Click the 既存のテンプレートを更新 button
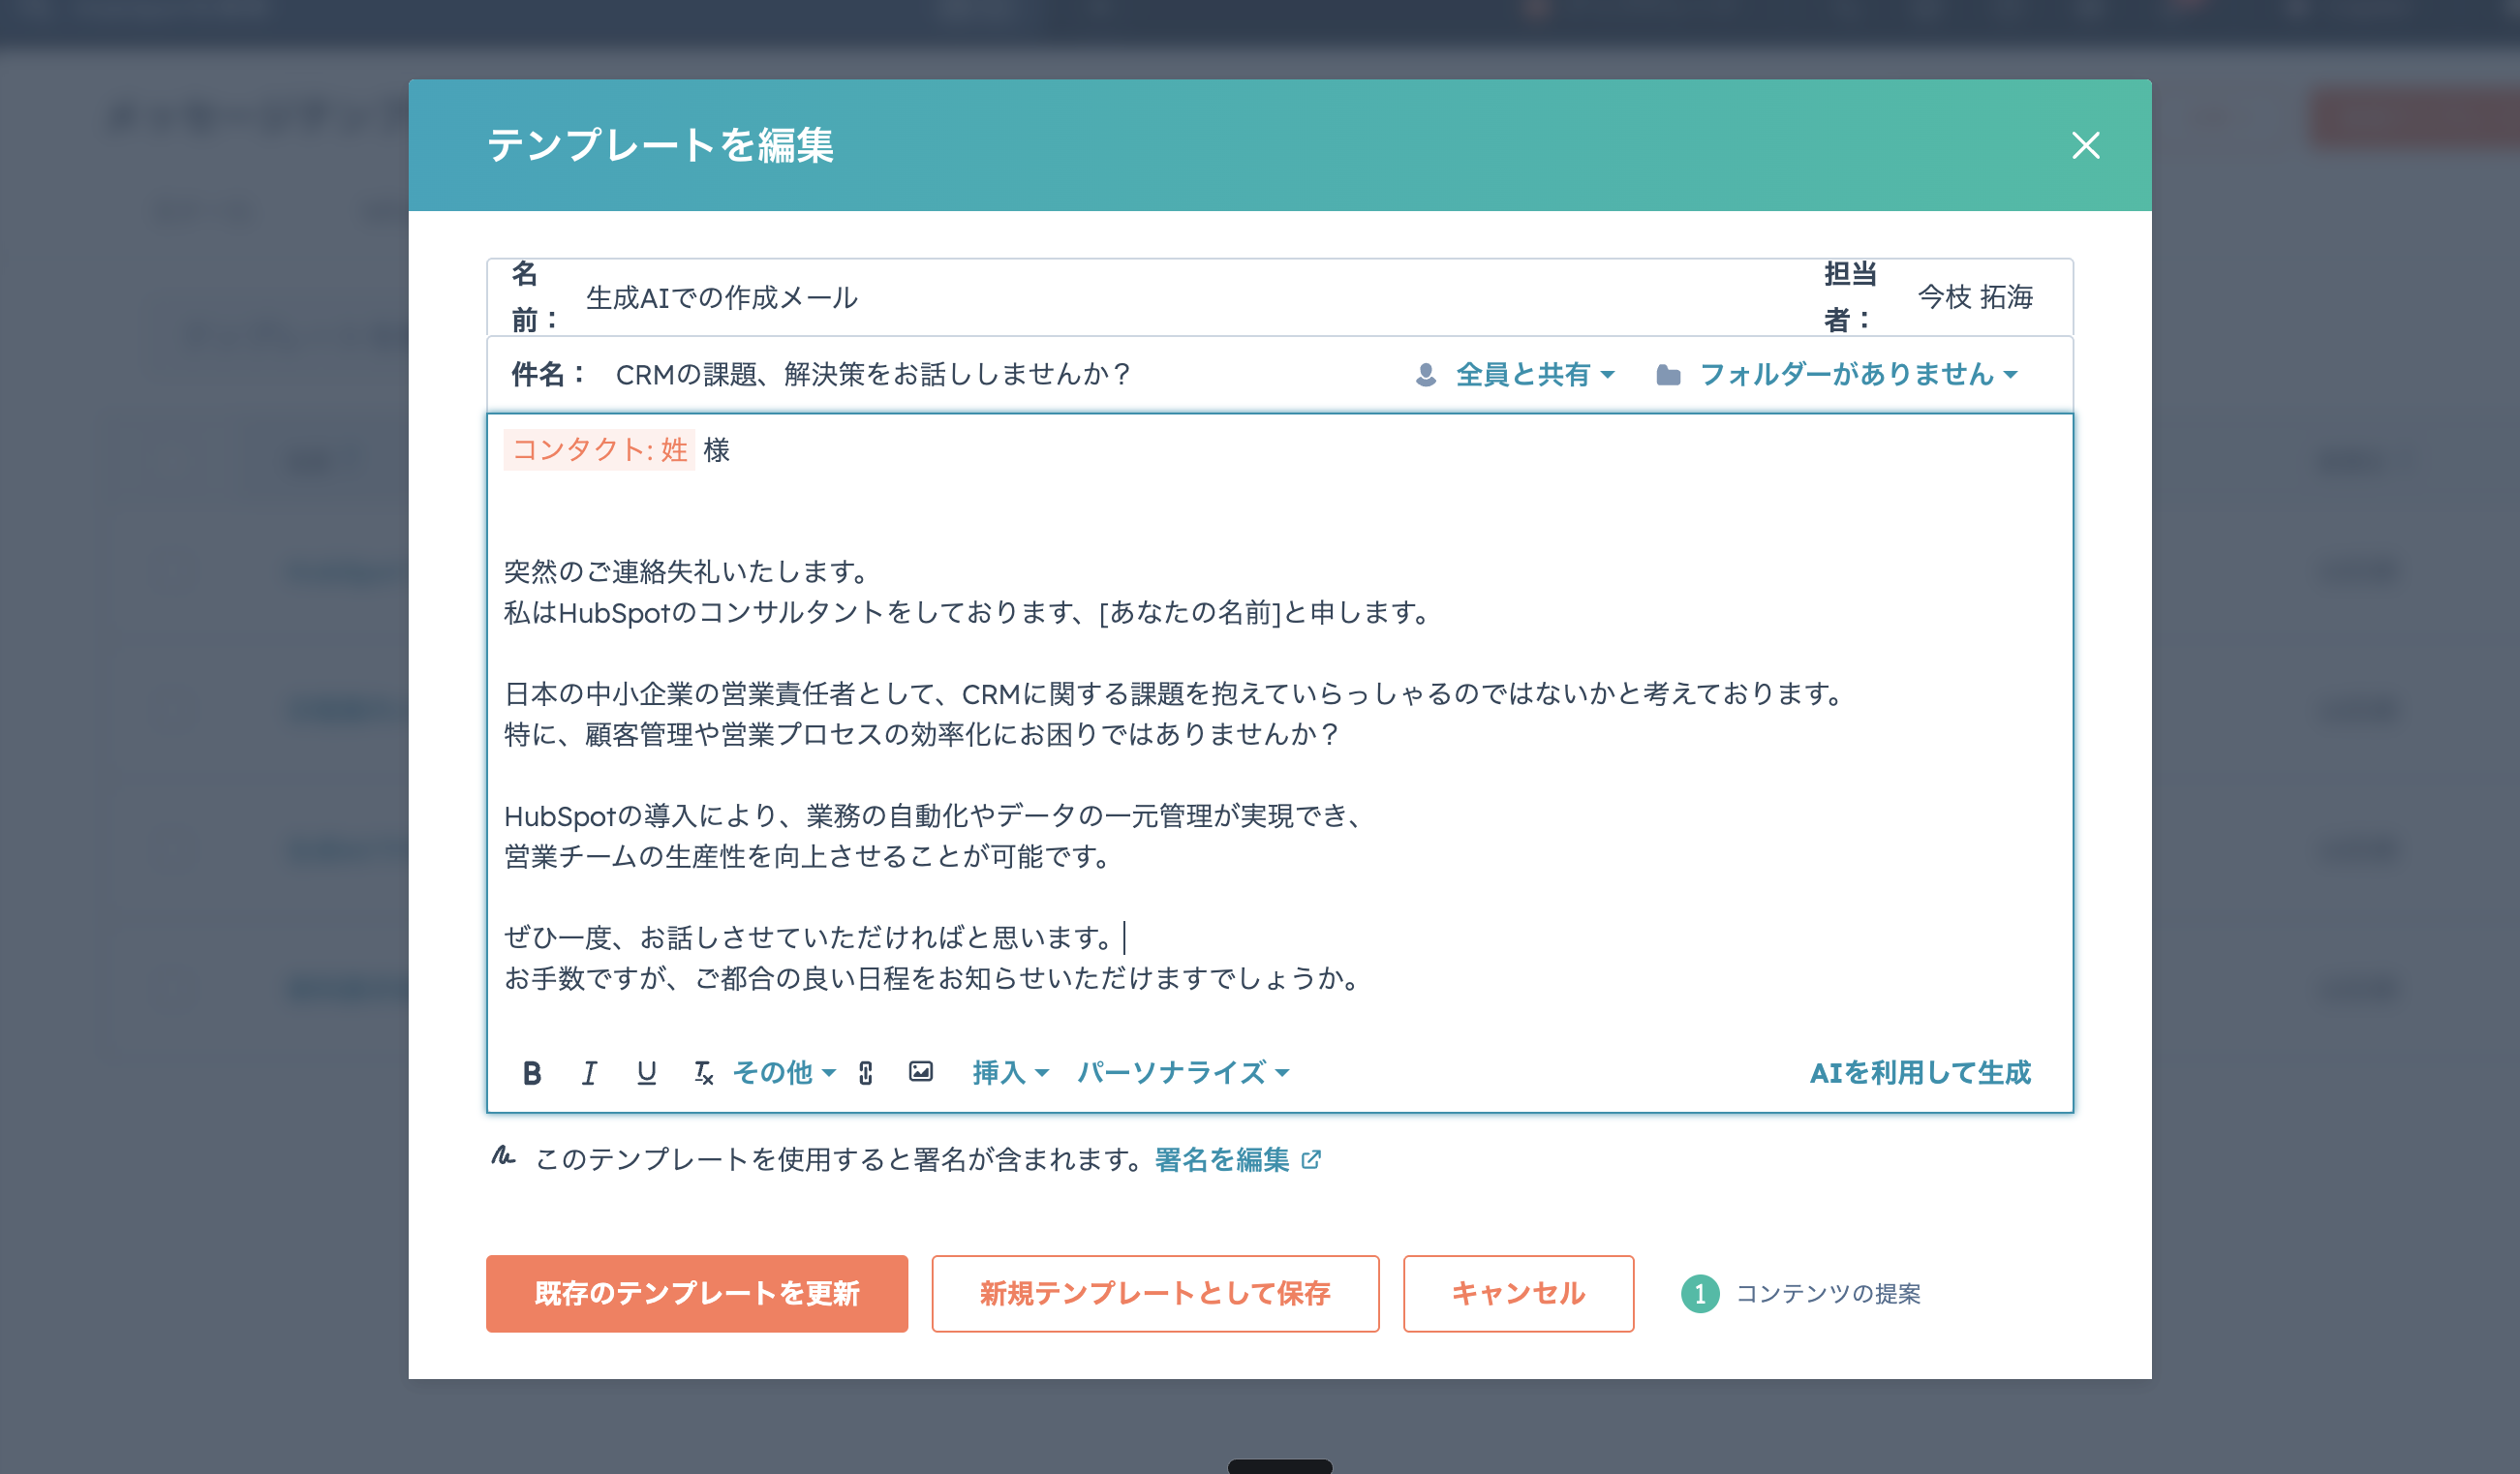 coord(696,1293)
